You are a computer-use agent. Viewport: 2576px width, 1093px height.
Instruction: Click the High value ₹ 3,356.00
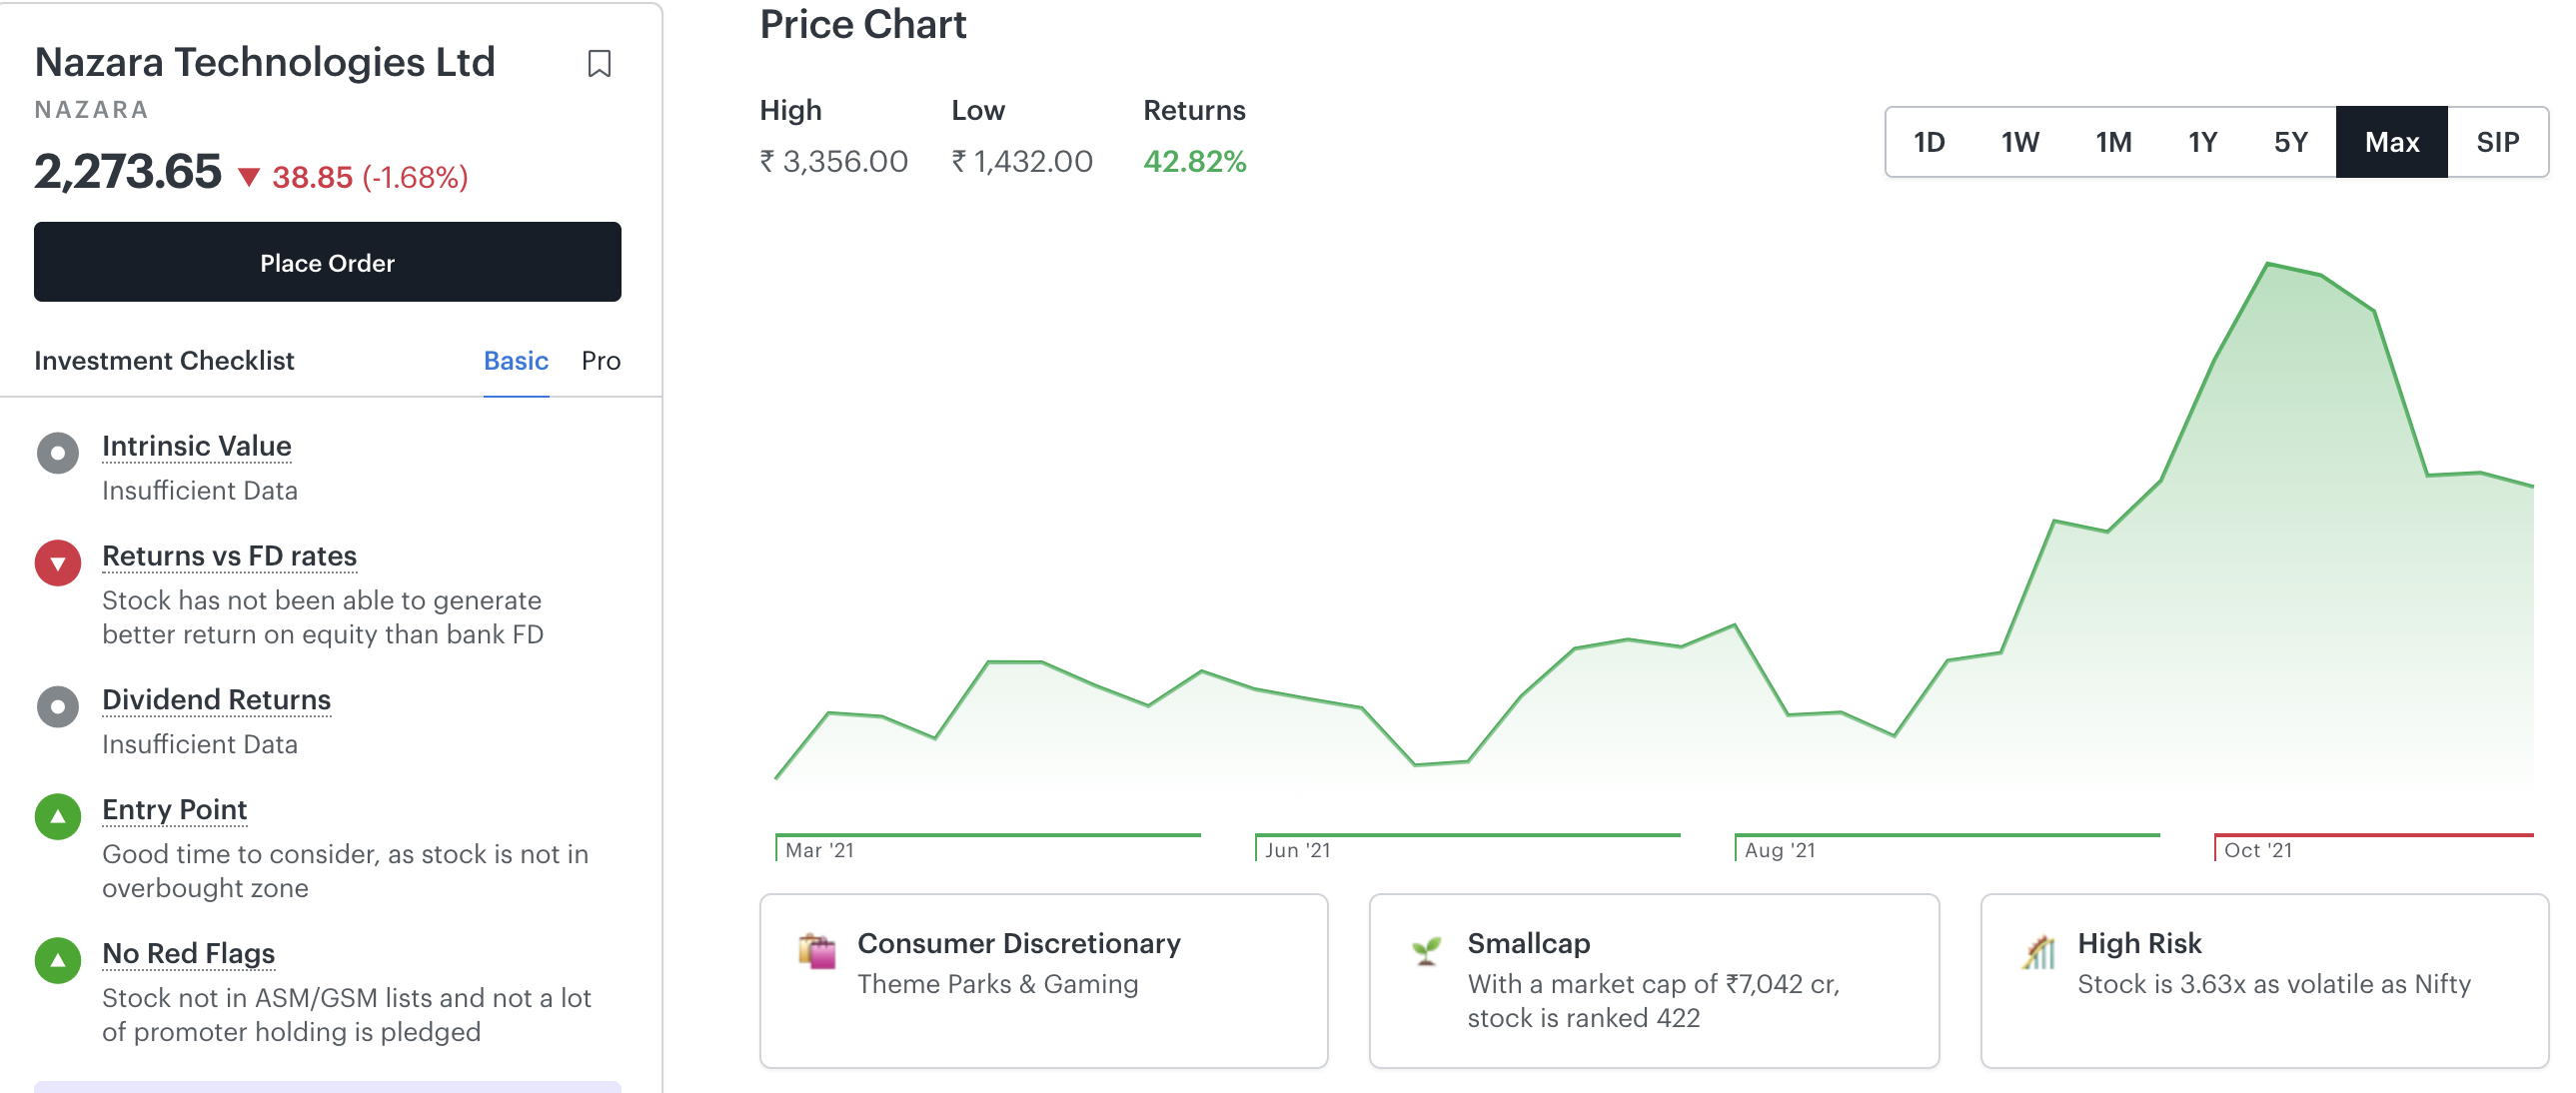tap(834, 161)
